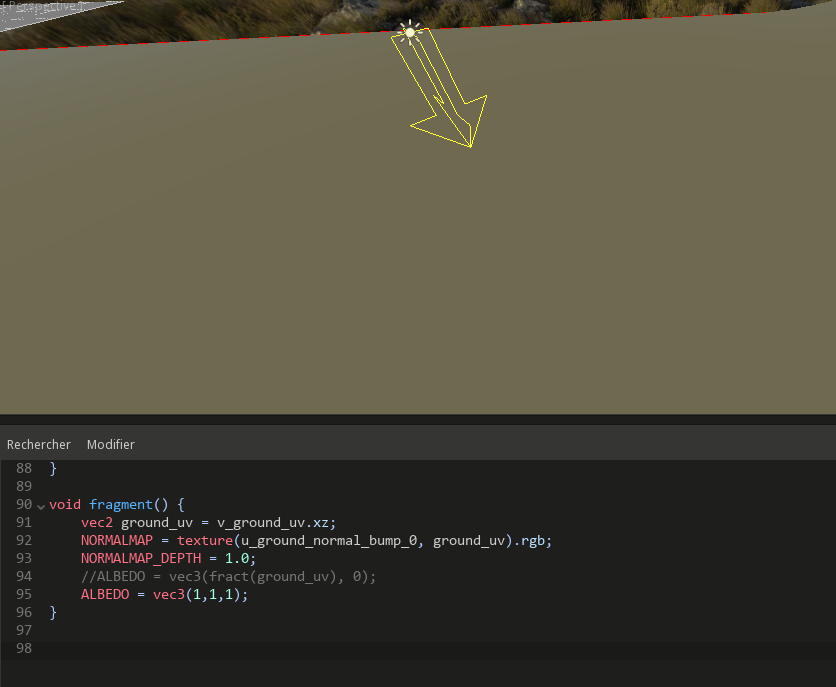The width and height of the screenshot is (836, 687).
Task: Click the closing brace on line 88
Action: pyautogui.click(x=53, y=467)
